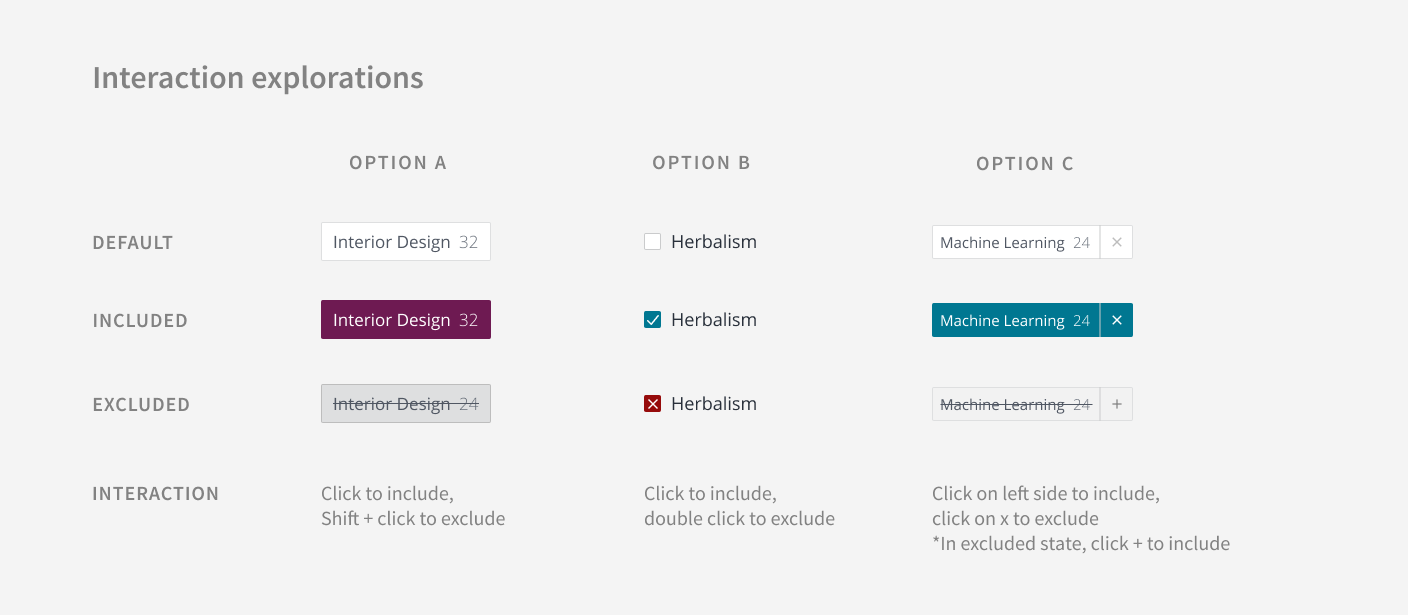Image resolution: width=1408 pixels, height=615 pixels.
Task: Click the Interaction explorations title
Action: [x=258, y=78]
